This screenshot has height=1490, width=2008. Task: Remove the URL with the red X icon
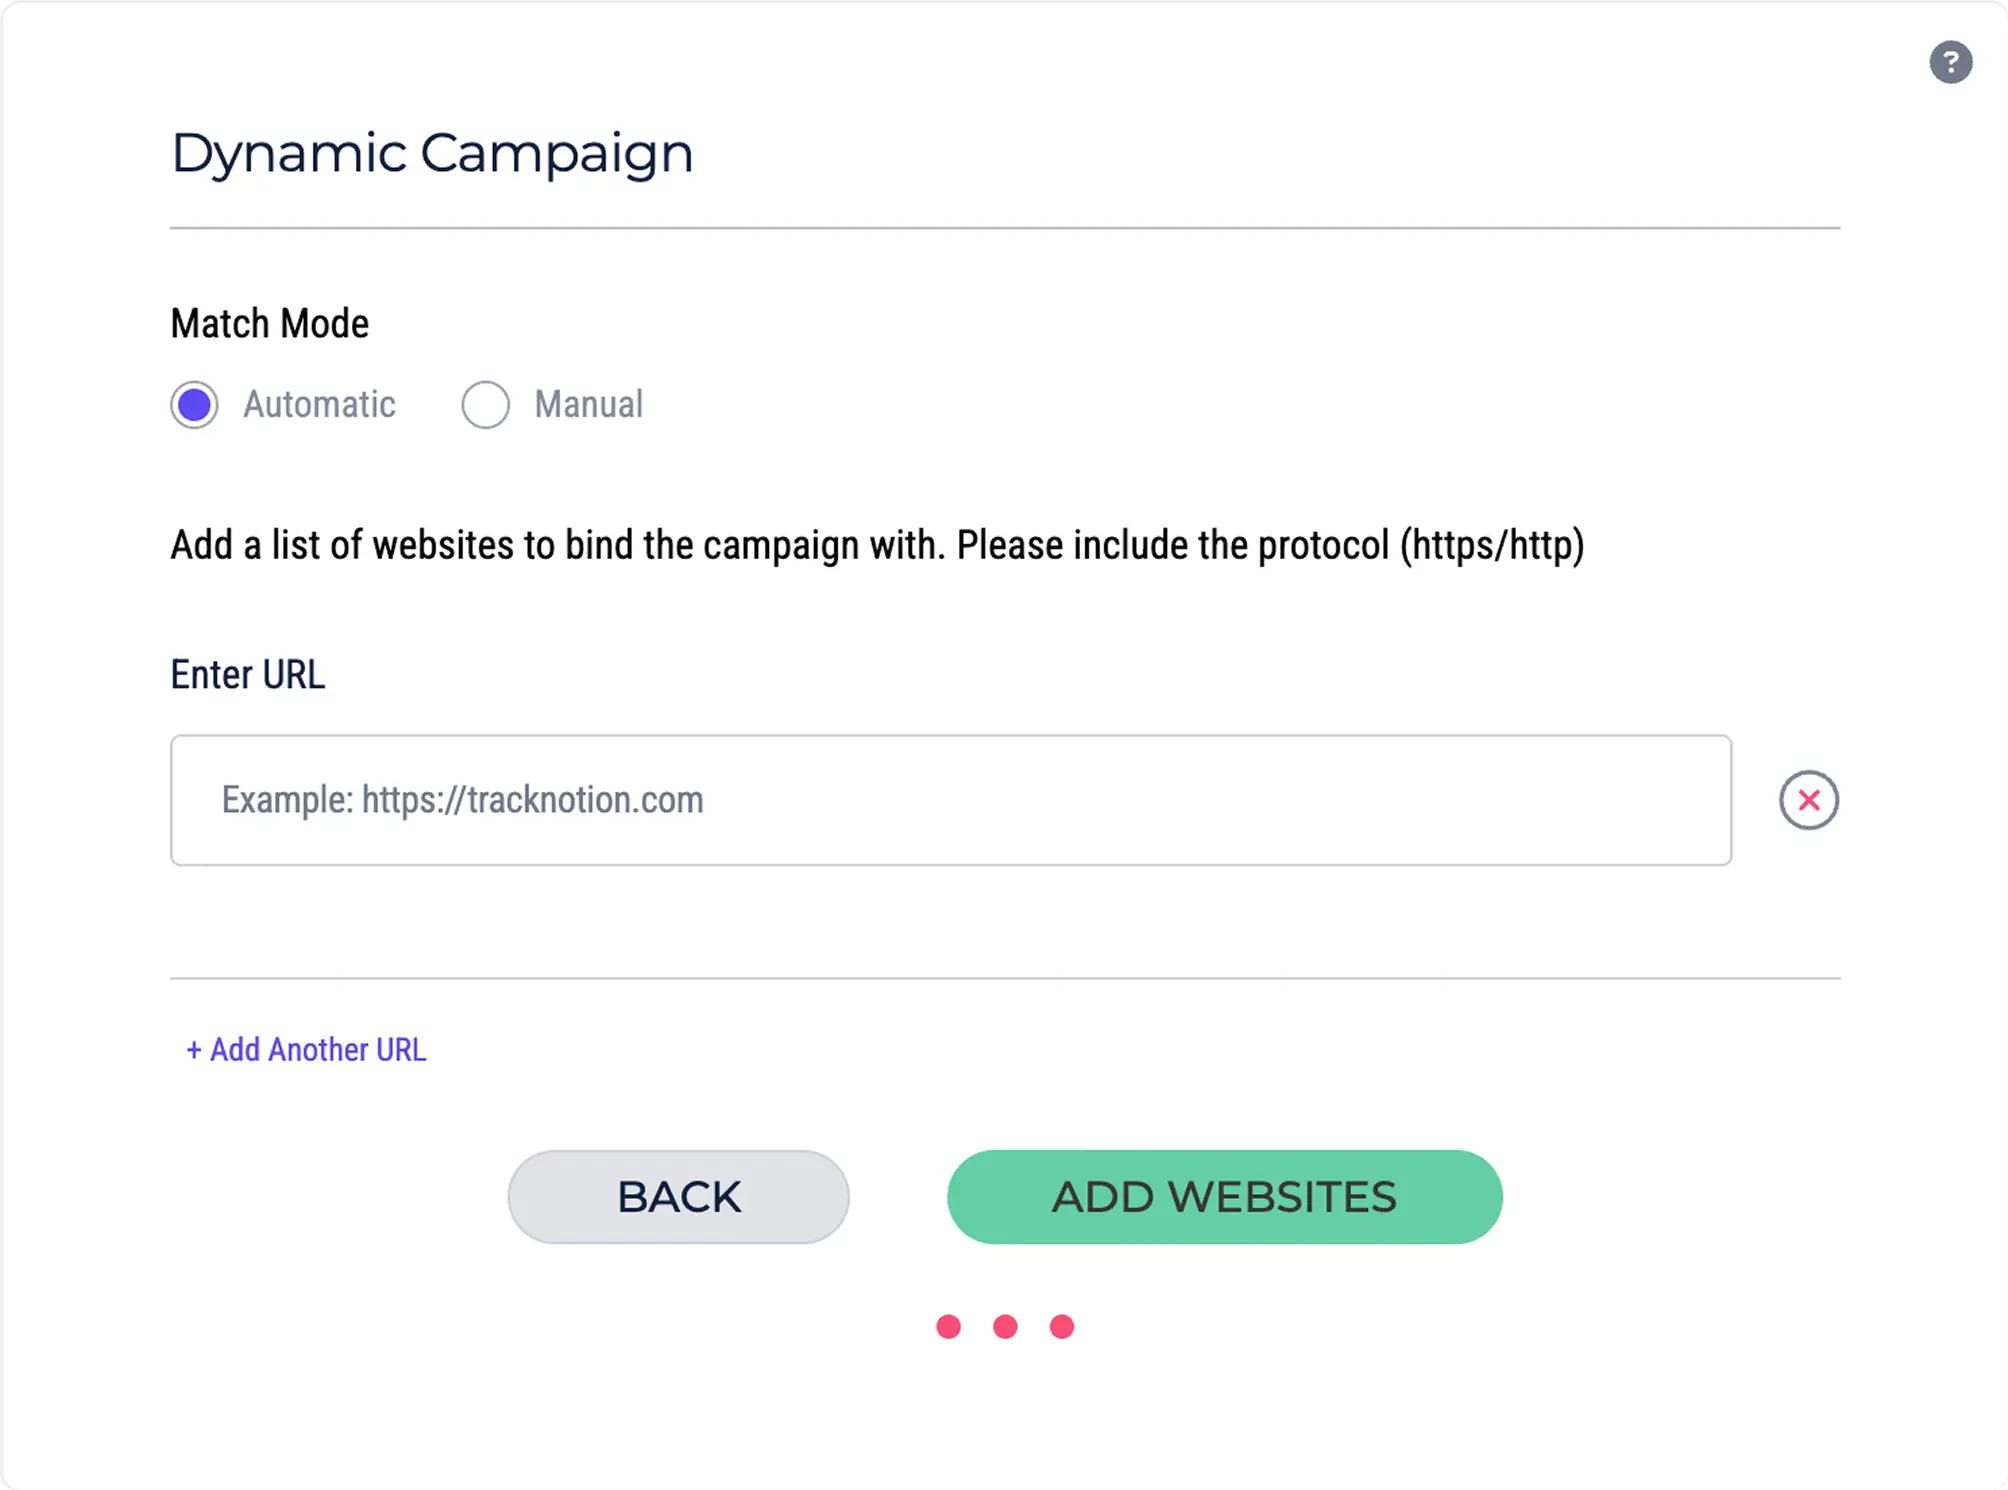click(x=1808, y=800)
